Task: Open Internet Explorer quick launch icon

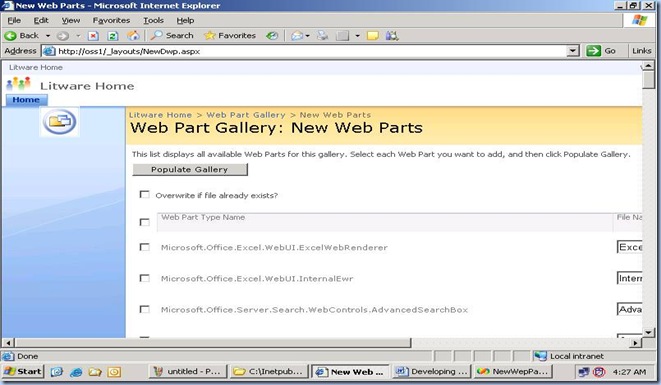Action: pos(76,372)
